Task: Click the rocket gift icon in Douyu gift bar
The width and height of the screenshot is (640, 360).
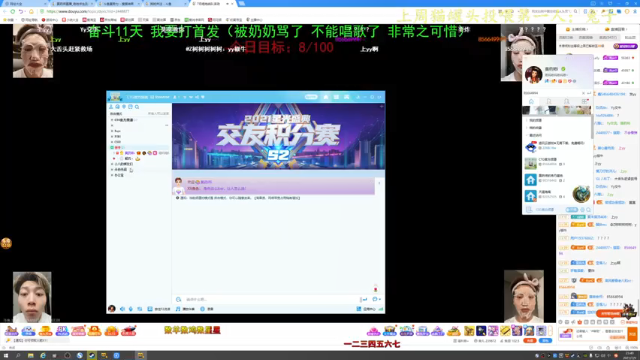Action: click(128, 331)
